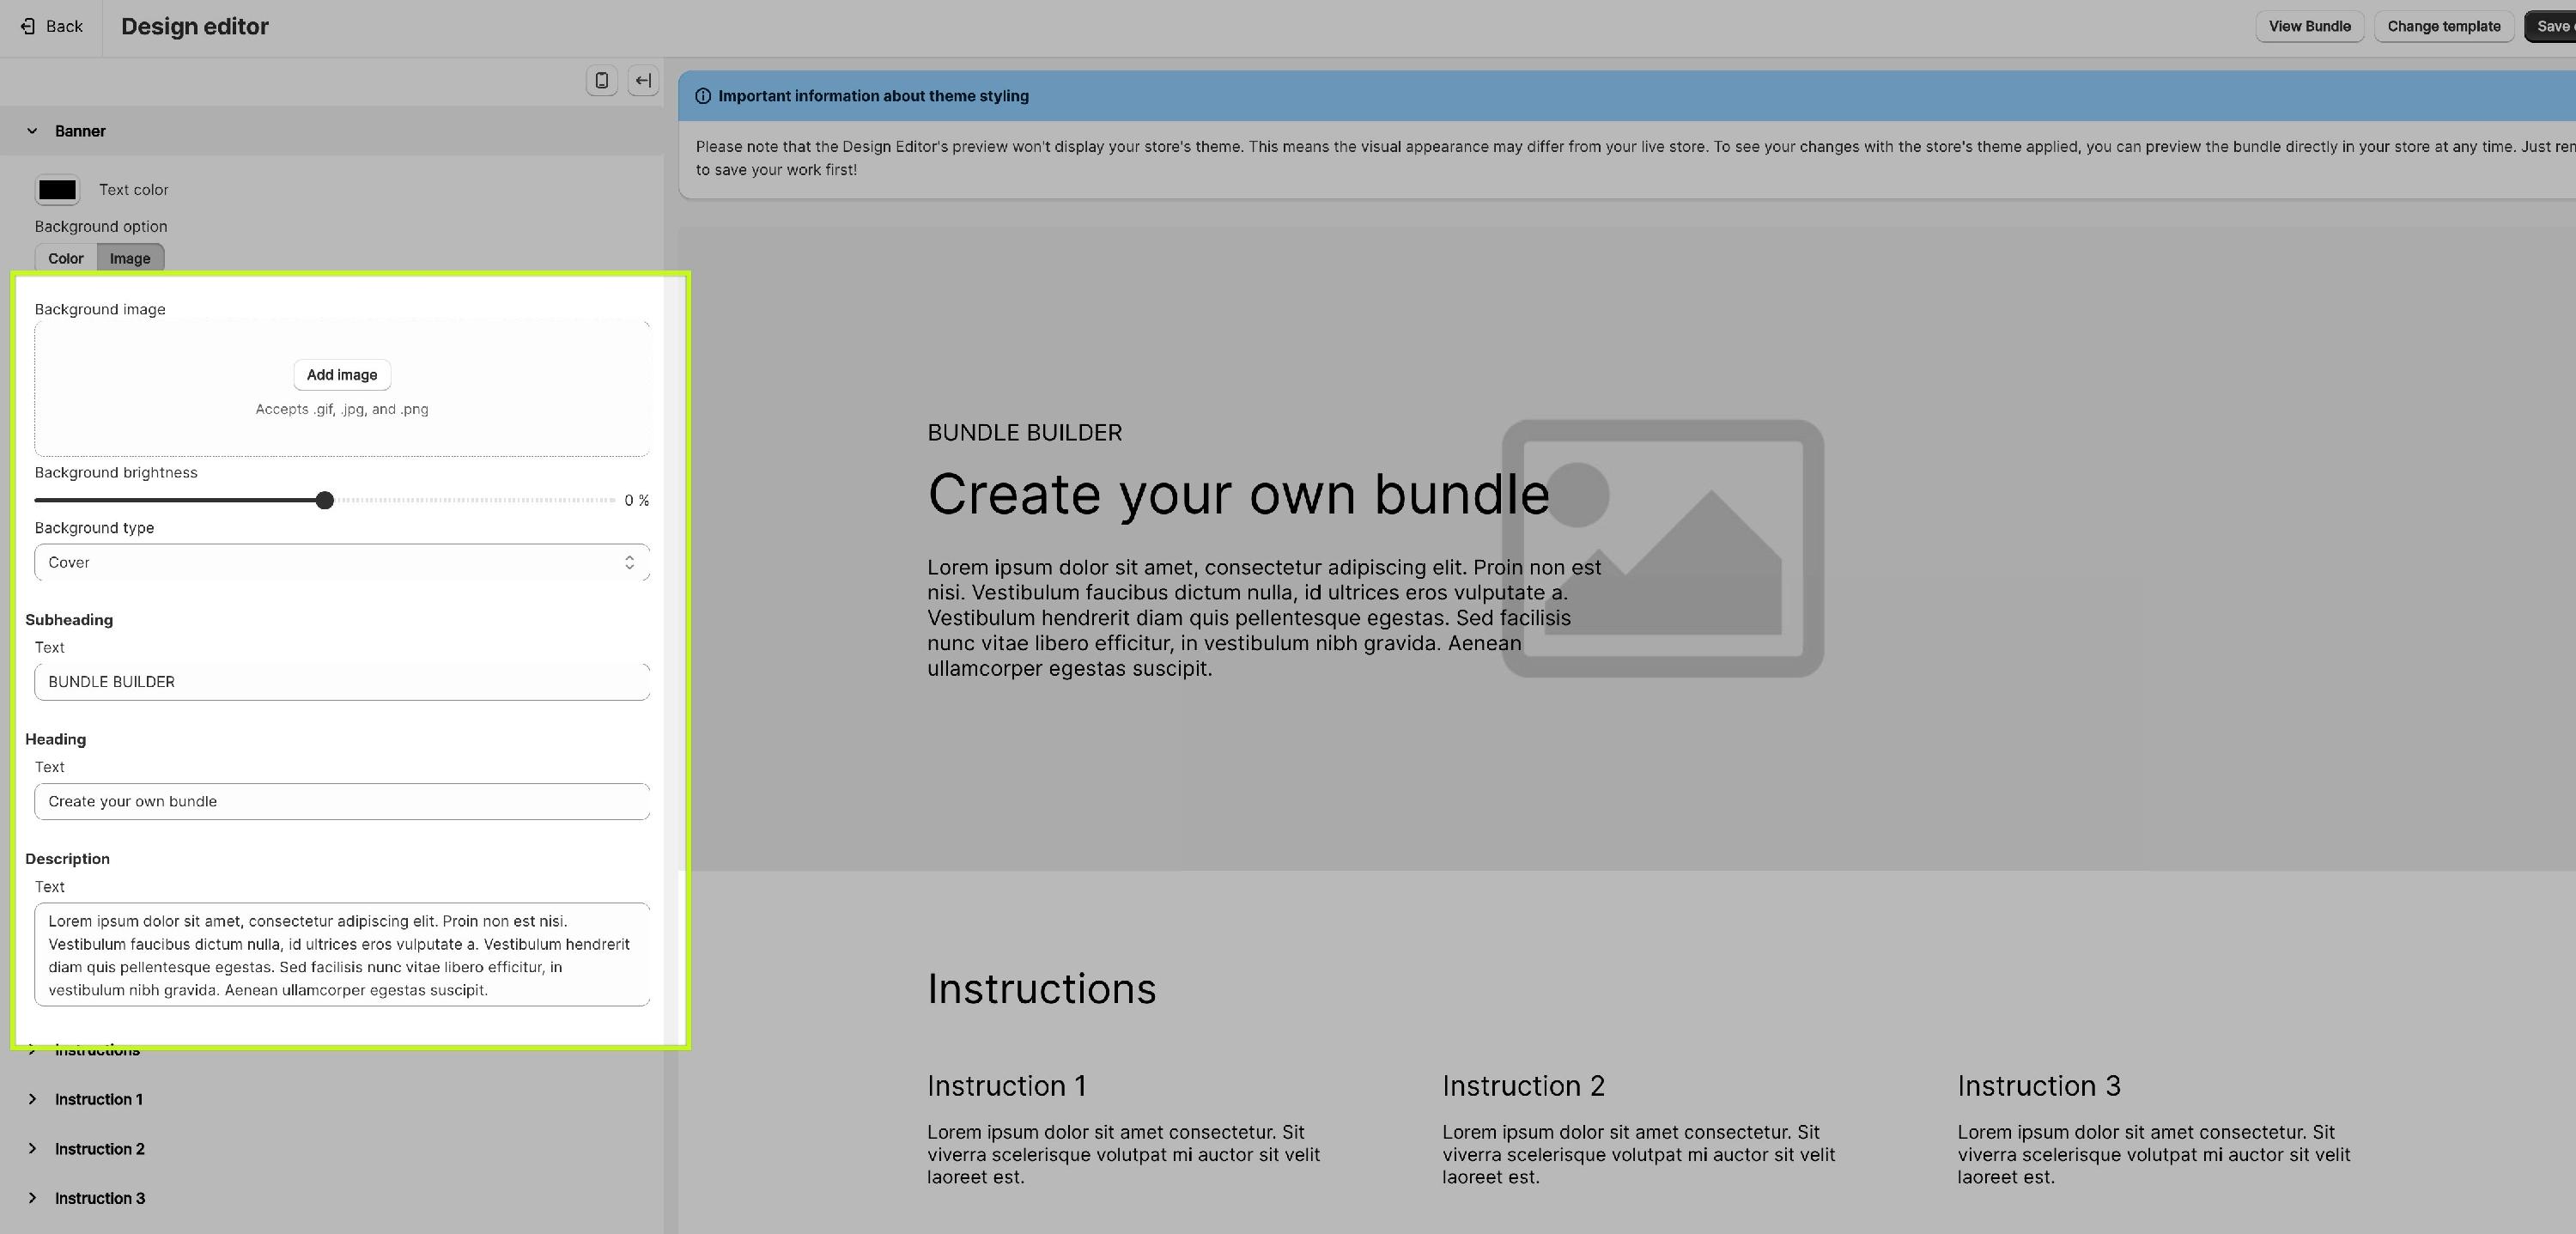The image size is (2576, 1234).
Task: Click the View Bundle button
Action: coord(2309,26)
